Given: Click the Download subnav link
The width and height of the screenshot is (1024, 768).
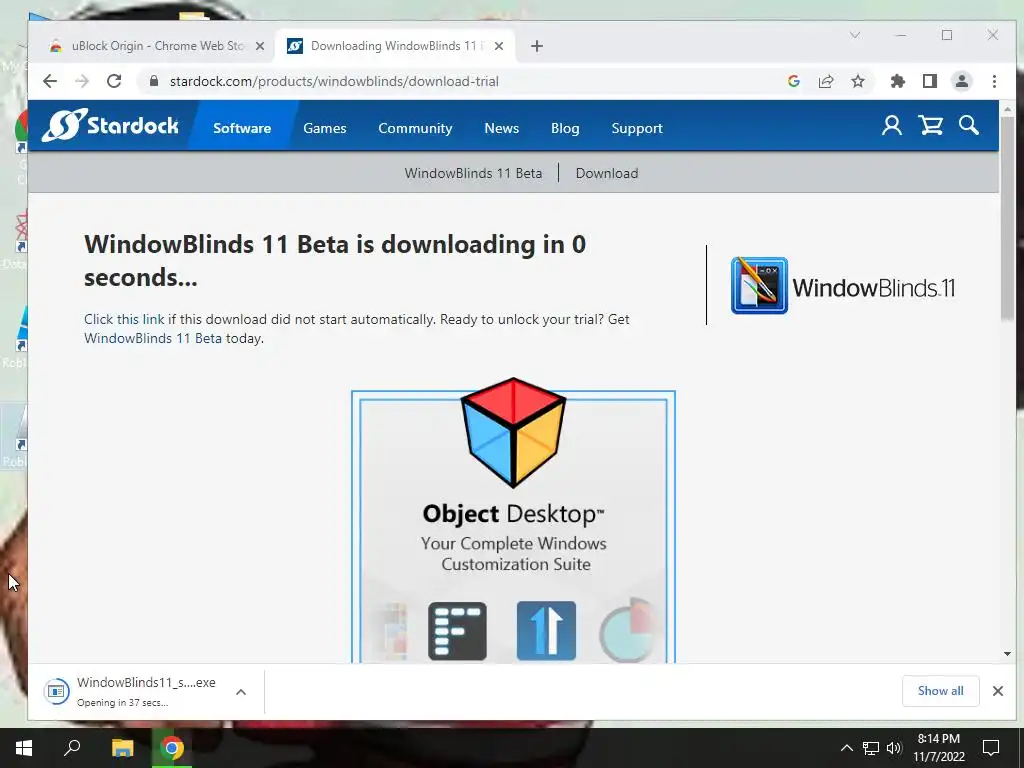Looking at the screenshot, I should pos(607,173).
